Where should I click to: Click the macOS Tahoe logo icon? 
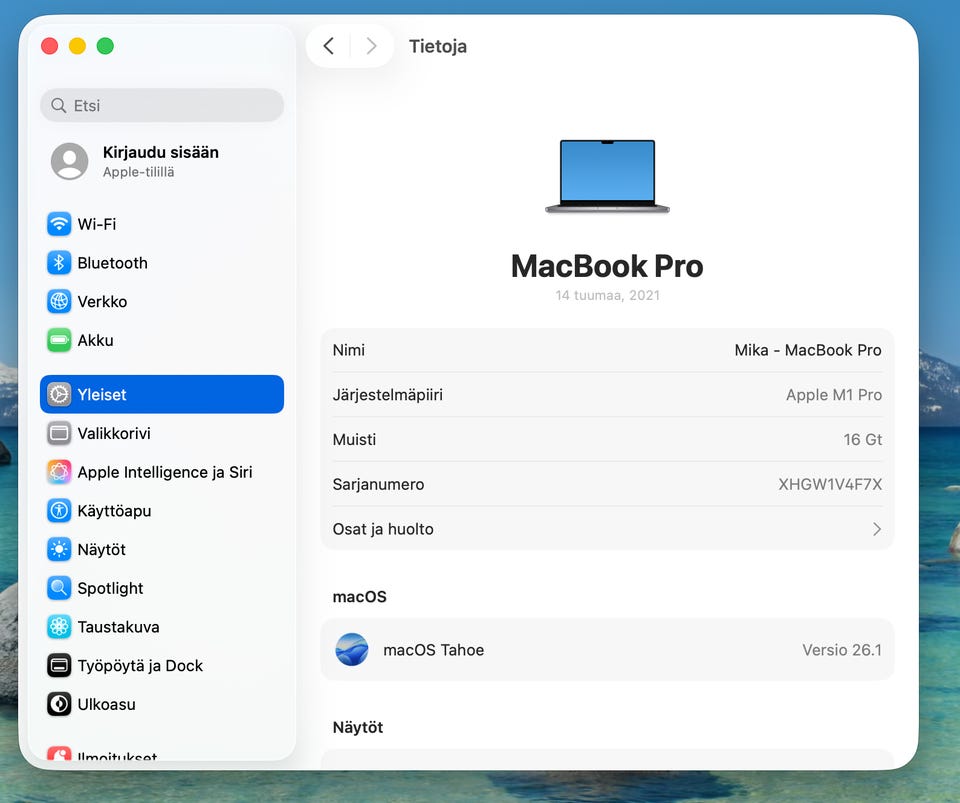tap(352, 650)
